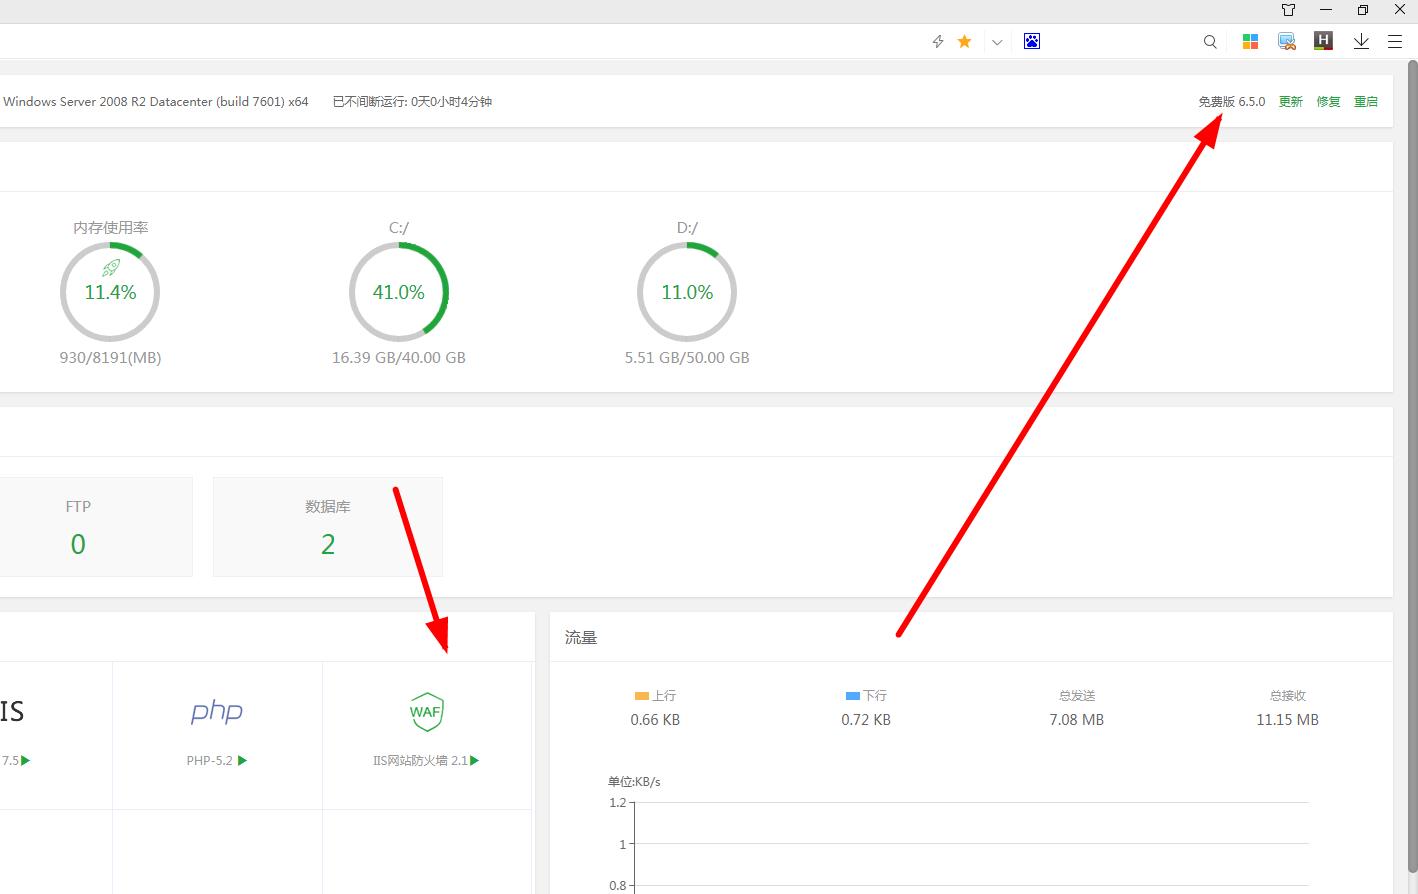
Task: Open the colorful four-square apps icon
Action: coord(1250,41)
